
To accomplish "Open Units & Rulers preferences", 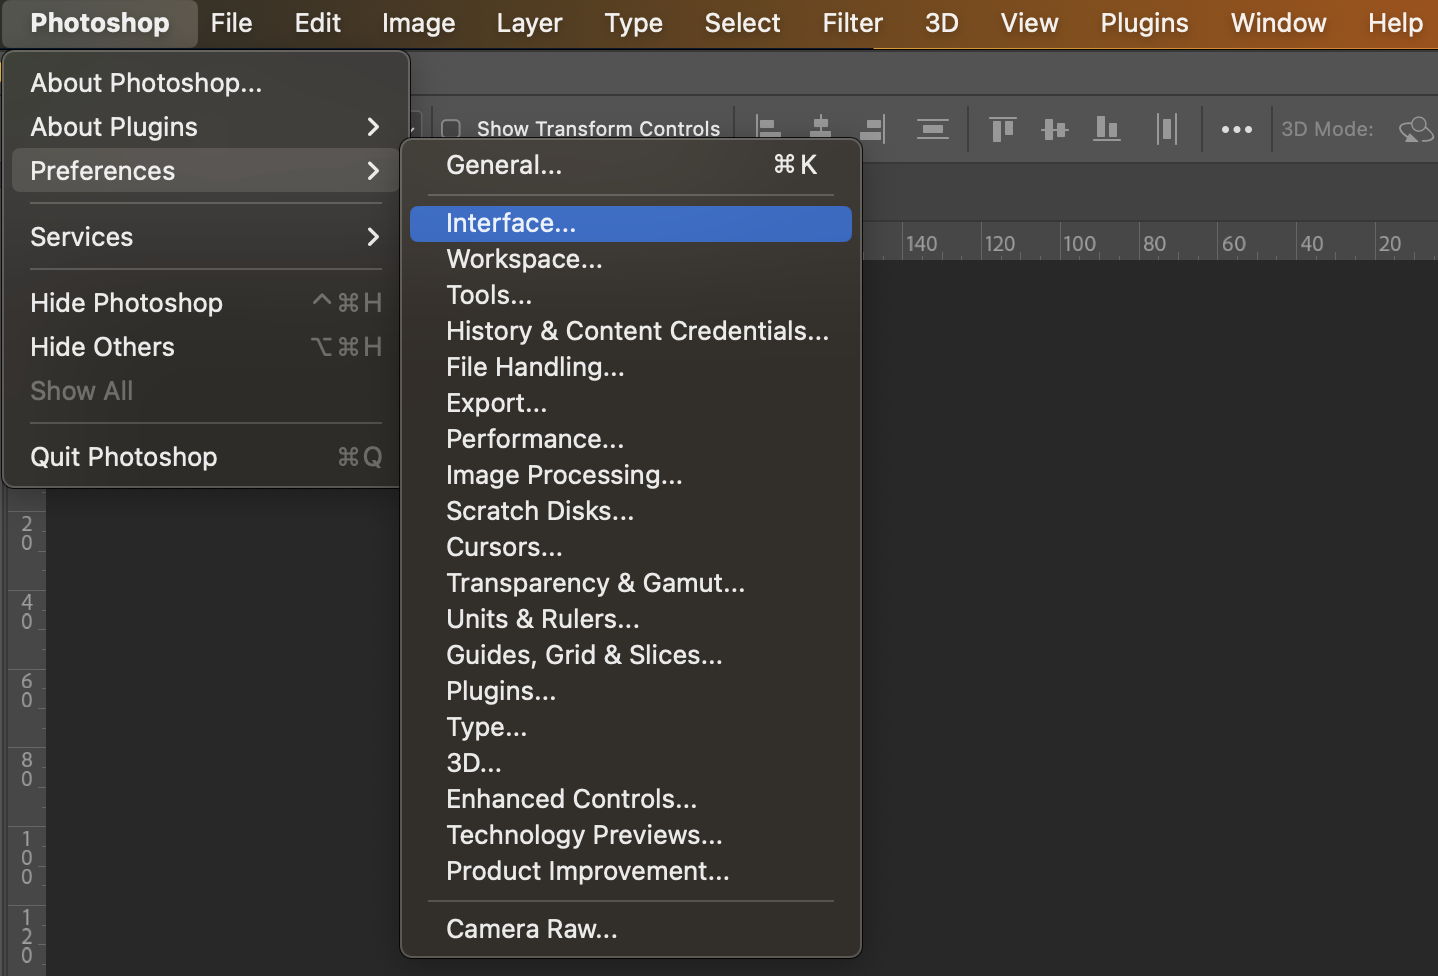I will pos(543,619).
